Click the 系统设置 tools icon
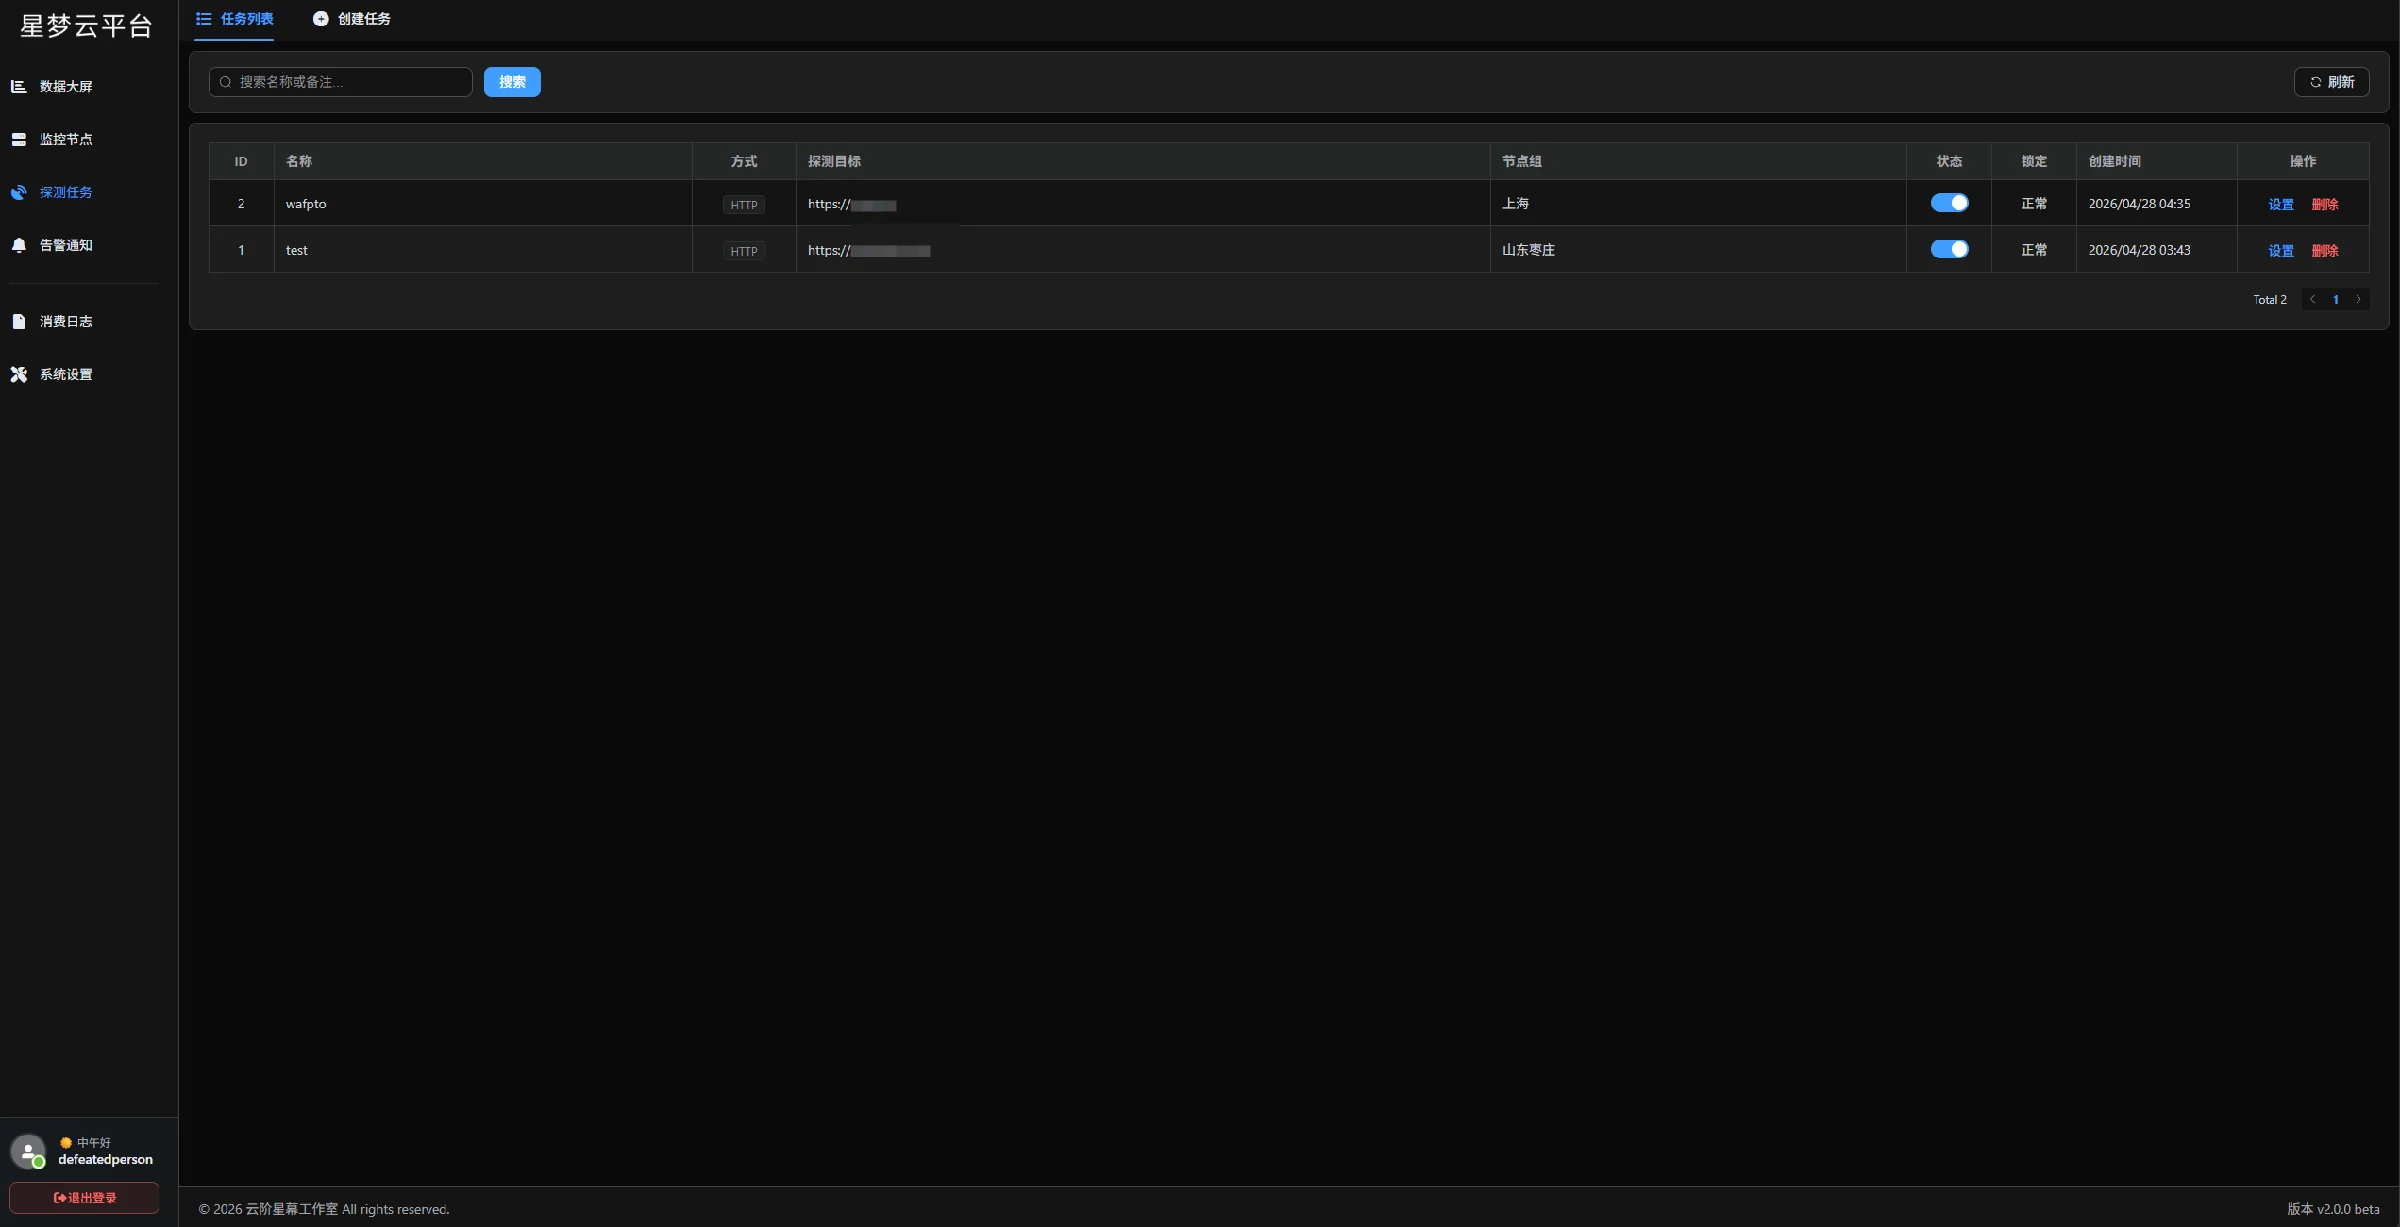The width and height of the screenshot is (2400, 1227). click(18, 374)
